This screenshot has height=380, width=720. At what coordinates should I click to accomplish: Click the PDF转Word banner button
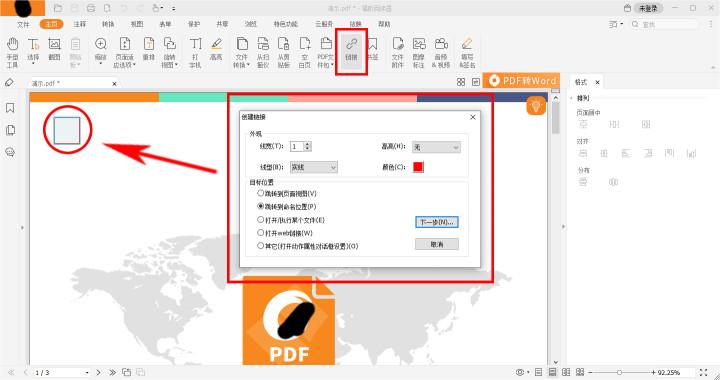point(521,81)
